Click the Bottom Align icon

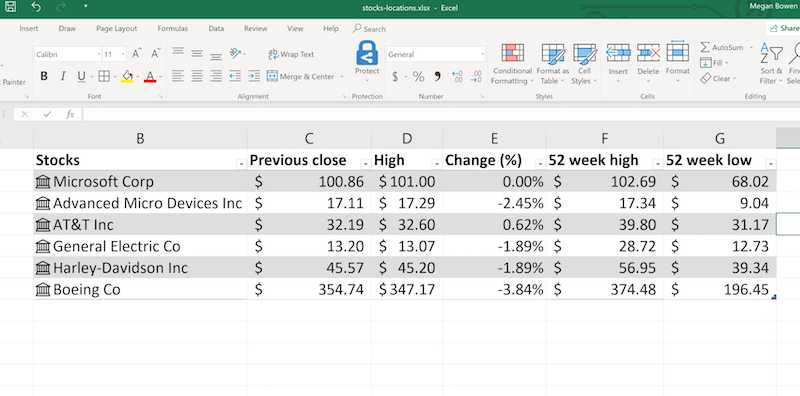tap(216, 55)
